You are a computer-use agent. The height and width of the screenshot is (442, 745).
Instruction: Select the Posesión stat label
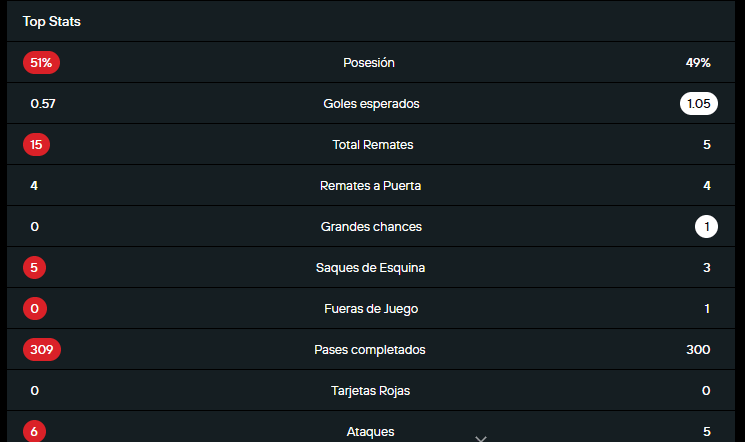point(369,62)
